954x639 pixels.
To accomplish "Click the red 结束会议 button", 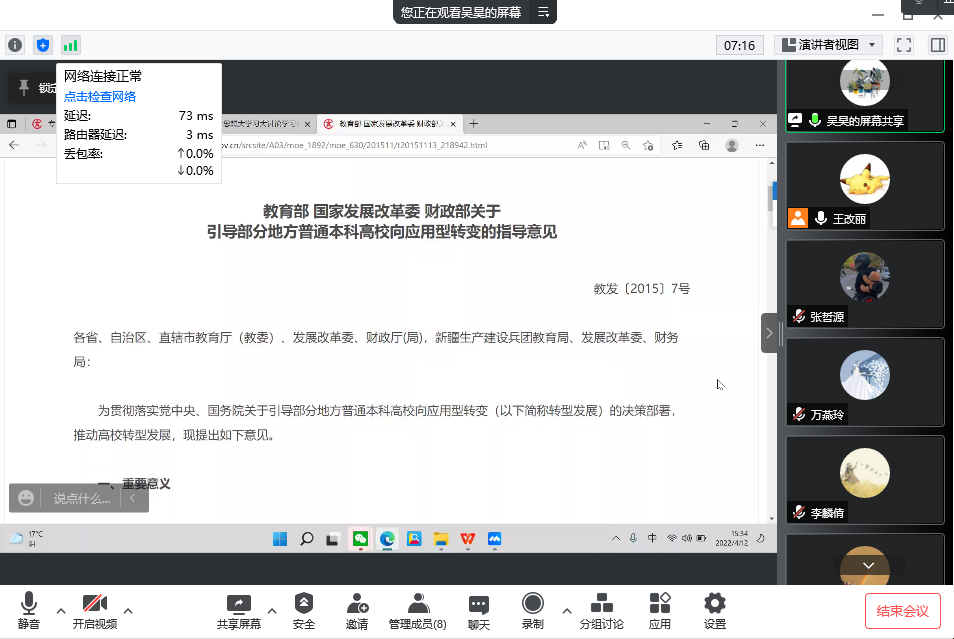I will coord(902,610).
